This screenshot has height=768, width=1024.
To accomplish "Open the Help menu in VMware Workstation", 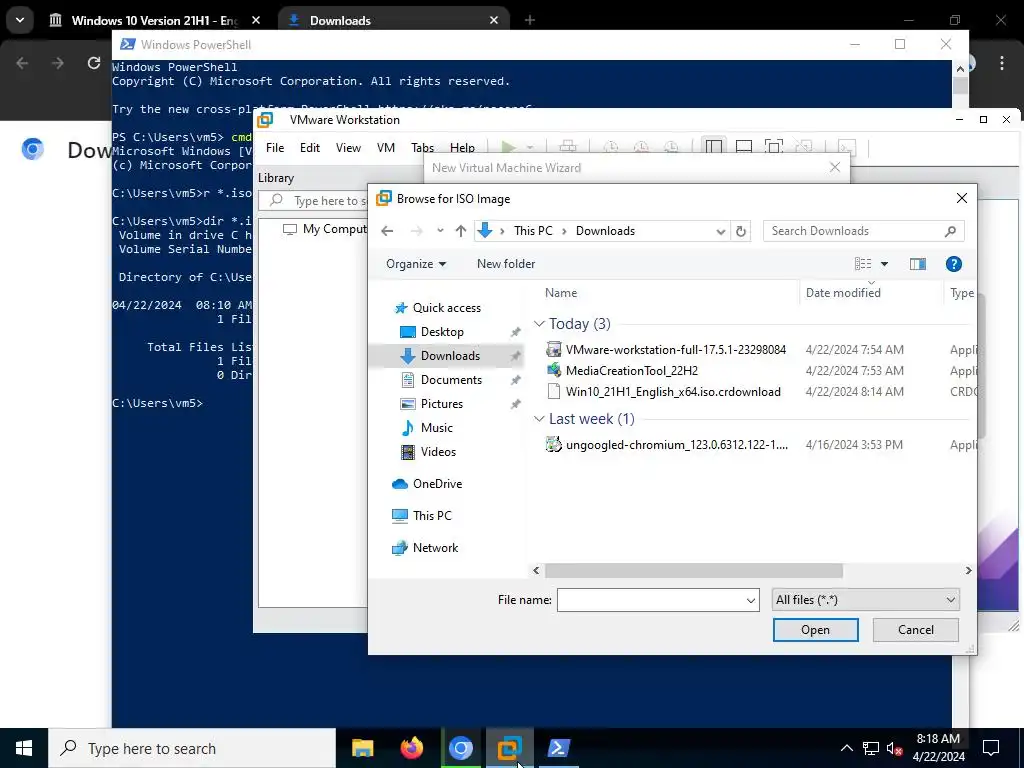I will (462, 148).
